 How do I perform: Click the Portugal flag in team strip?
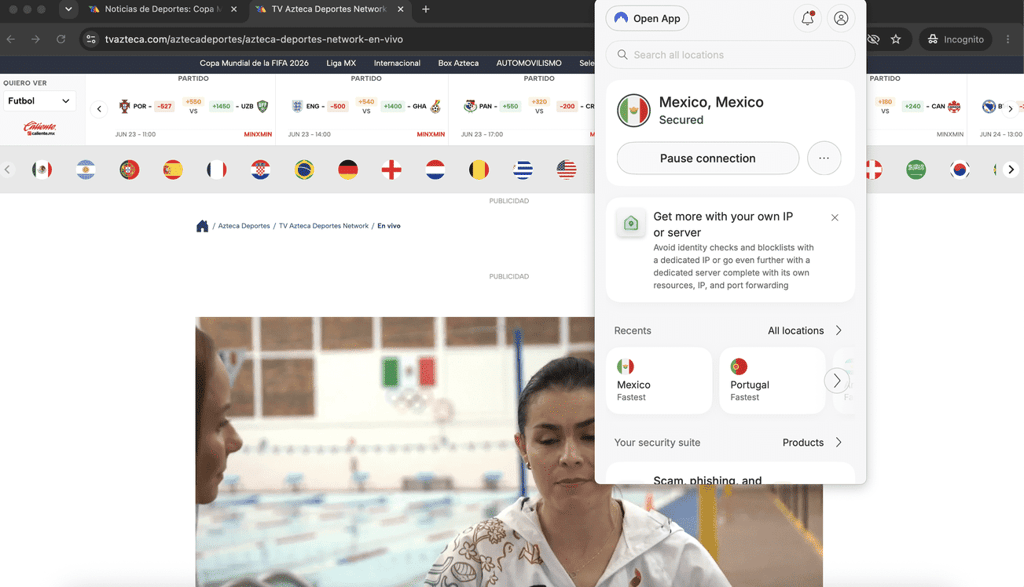click(x=129, y=170)
